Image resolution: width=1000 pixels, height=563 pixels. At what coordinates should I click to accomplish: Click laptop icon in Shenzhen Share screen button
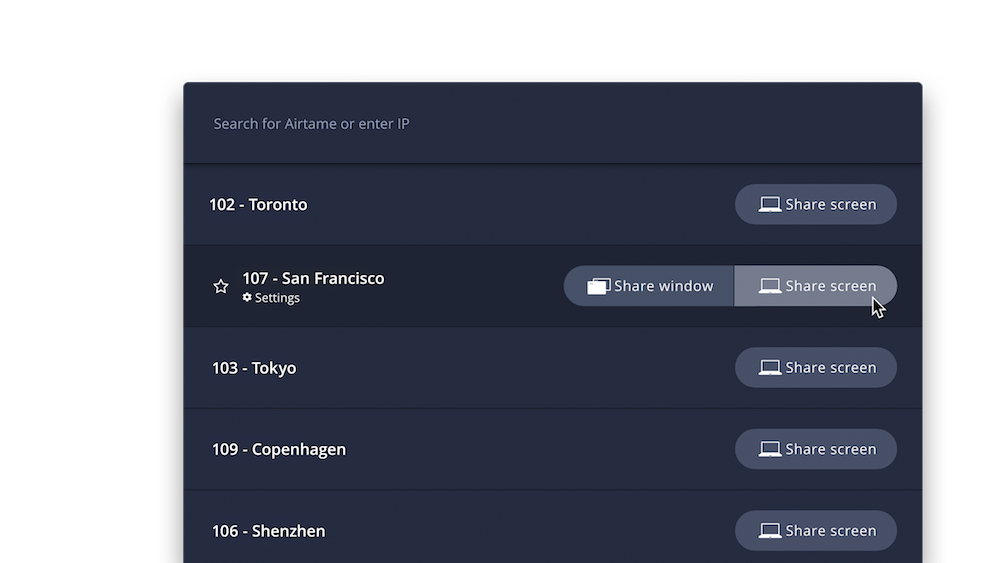point(770,530)
